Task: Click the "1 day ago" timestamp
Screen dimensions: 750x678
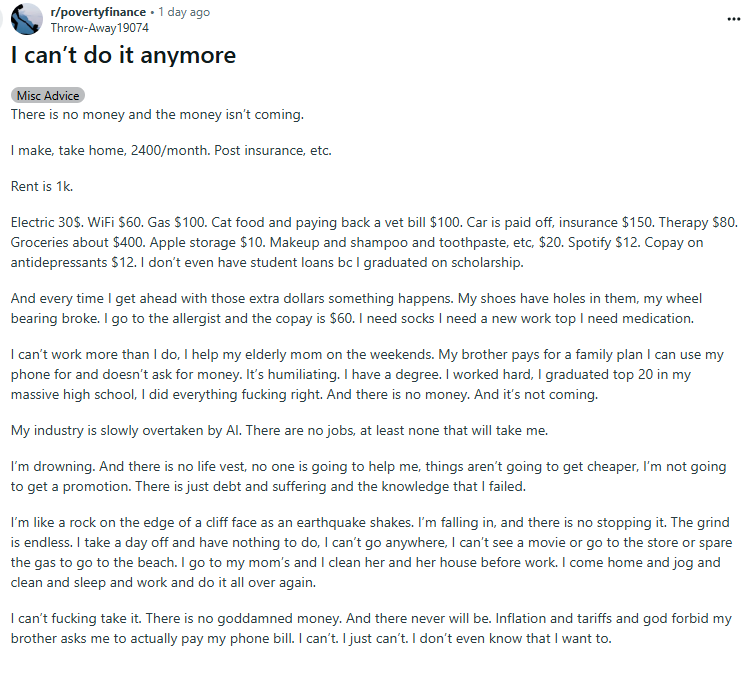Action: coord(184,12)
